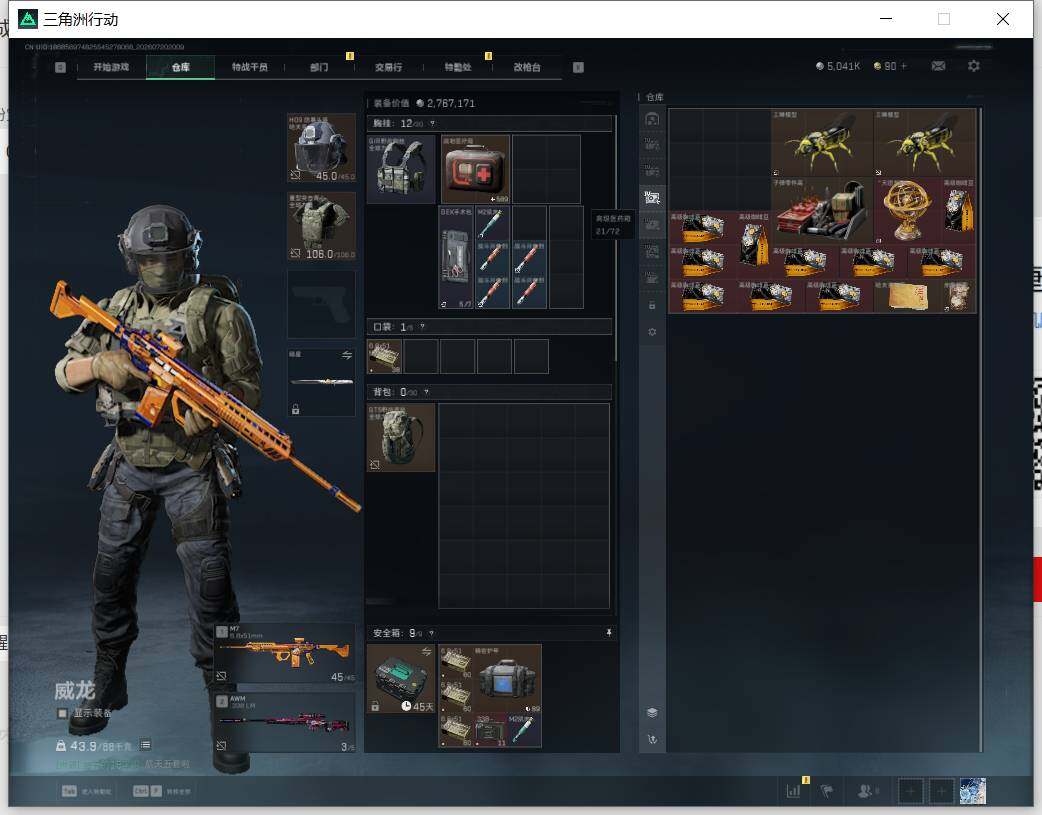1042x815 pixels.
Task: Toggle the lock icon under melee weapon slot
Action: [296, 409]
